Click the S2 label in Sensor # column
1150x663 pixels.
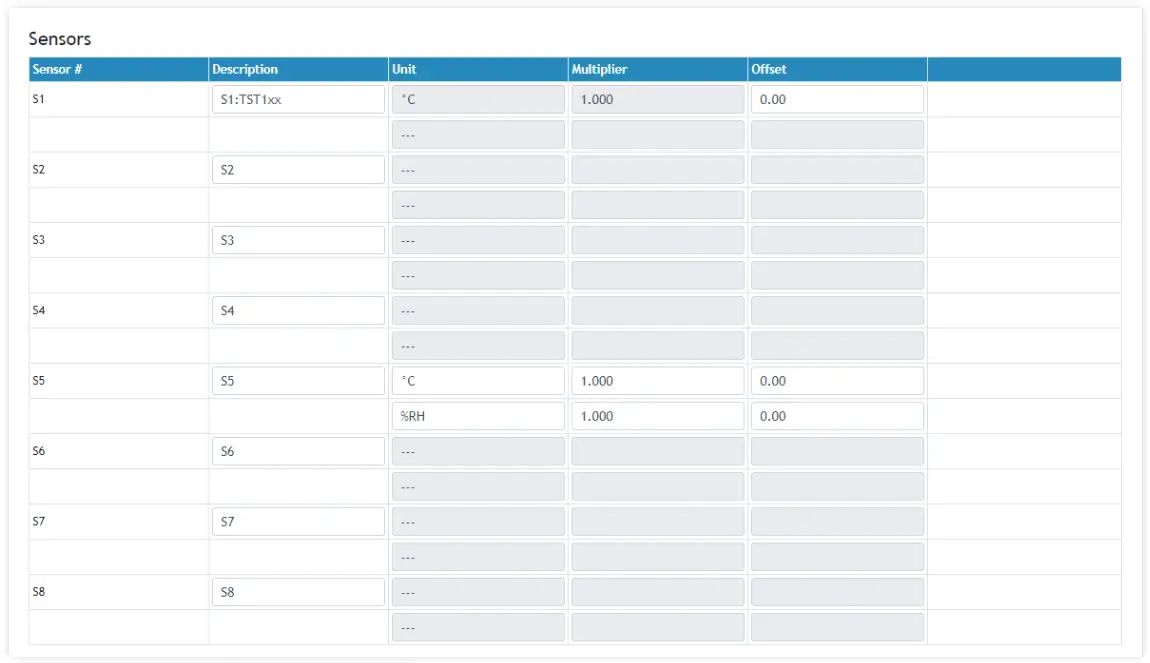tap(38, 169)
